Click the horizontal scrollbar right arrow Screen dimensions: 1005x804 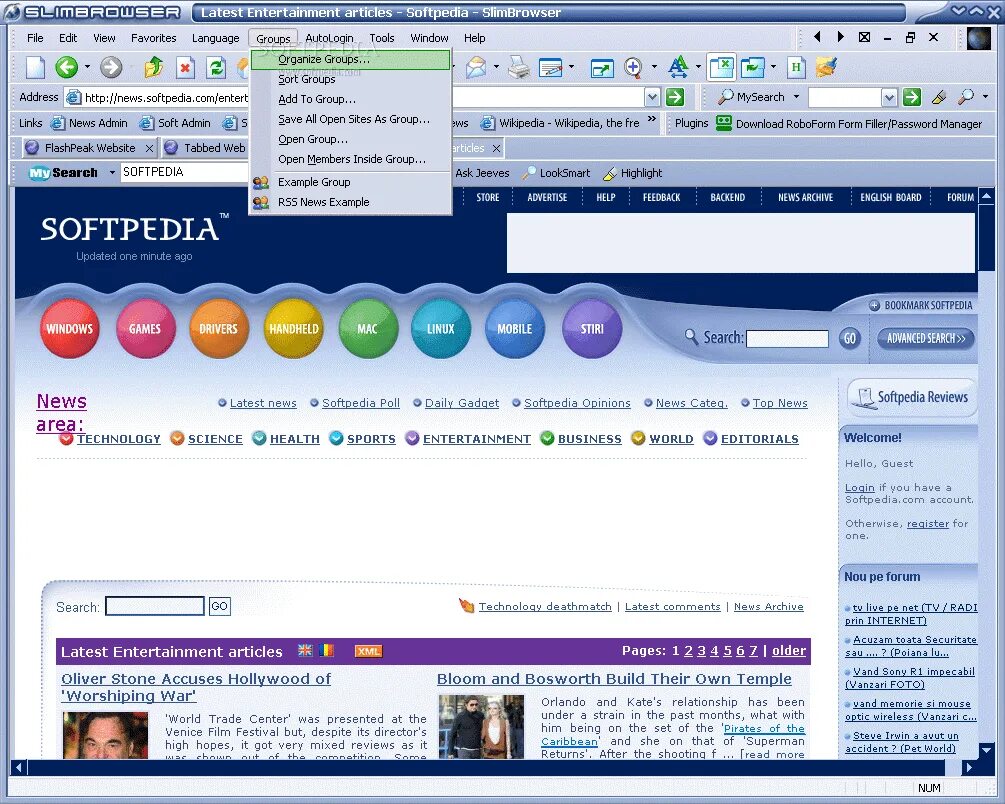point(968,767)
